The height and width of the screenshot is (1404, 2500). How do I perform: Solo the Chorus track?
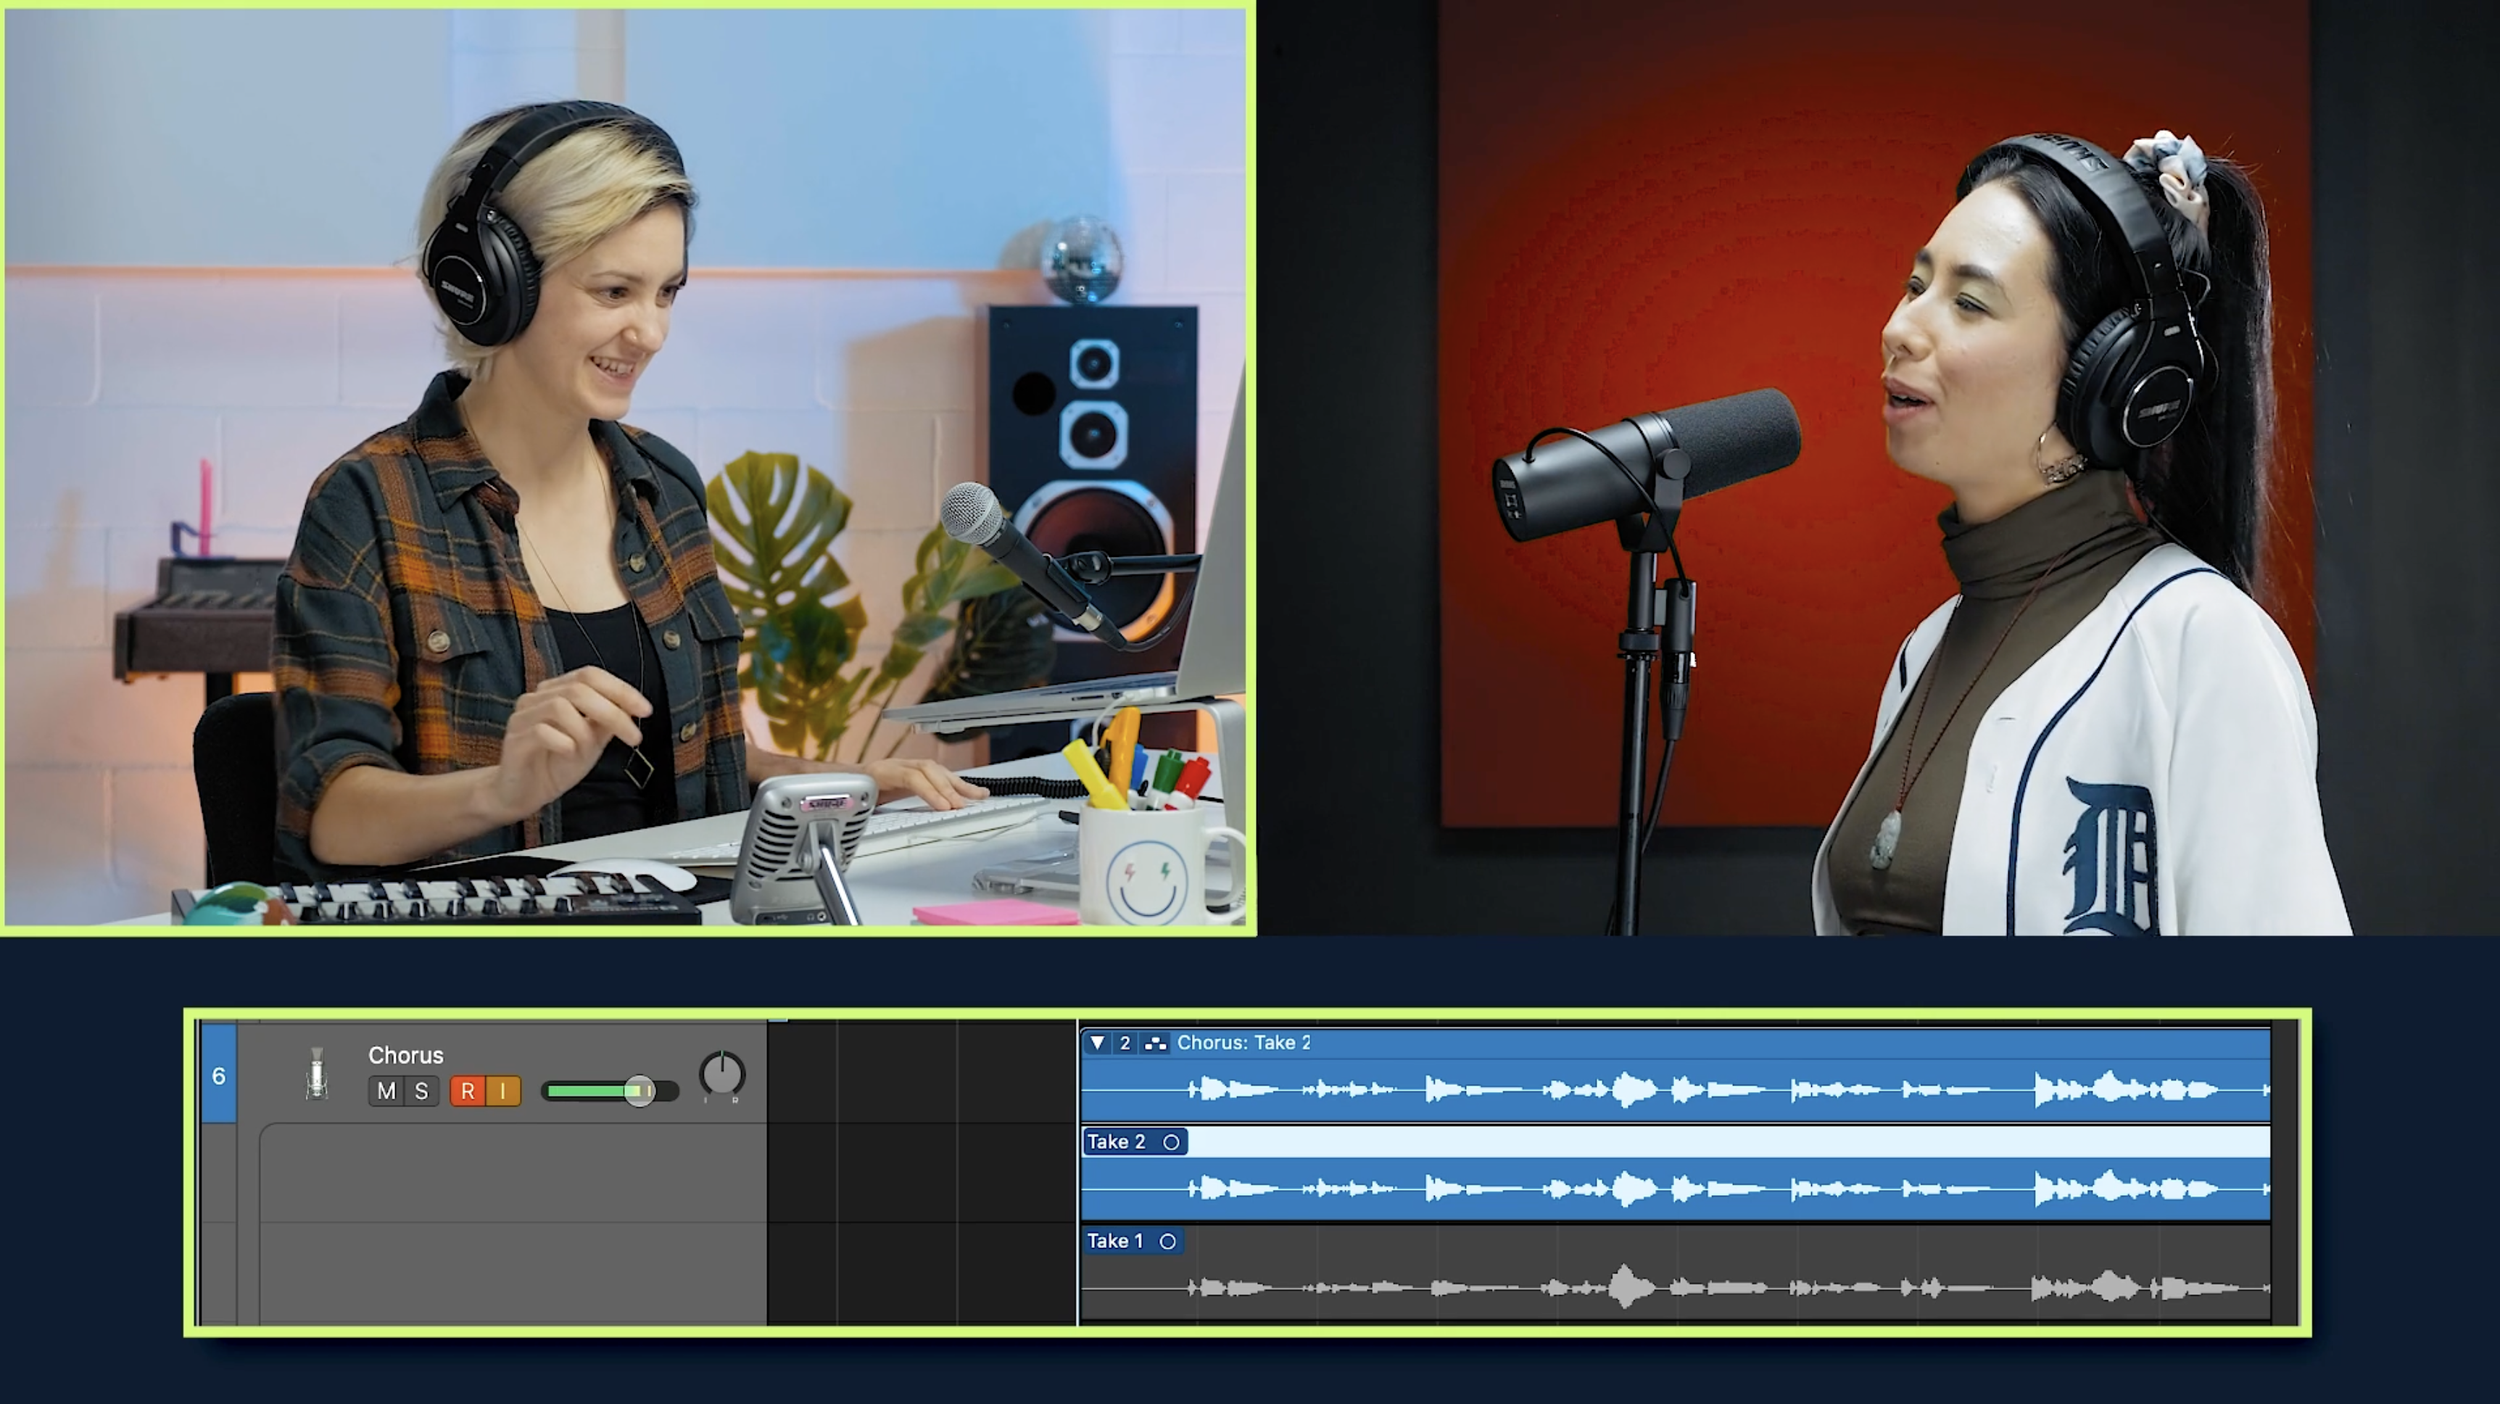[421, 1091]
